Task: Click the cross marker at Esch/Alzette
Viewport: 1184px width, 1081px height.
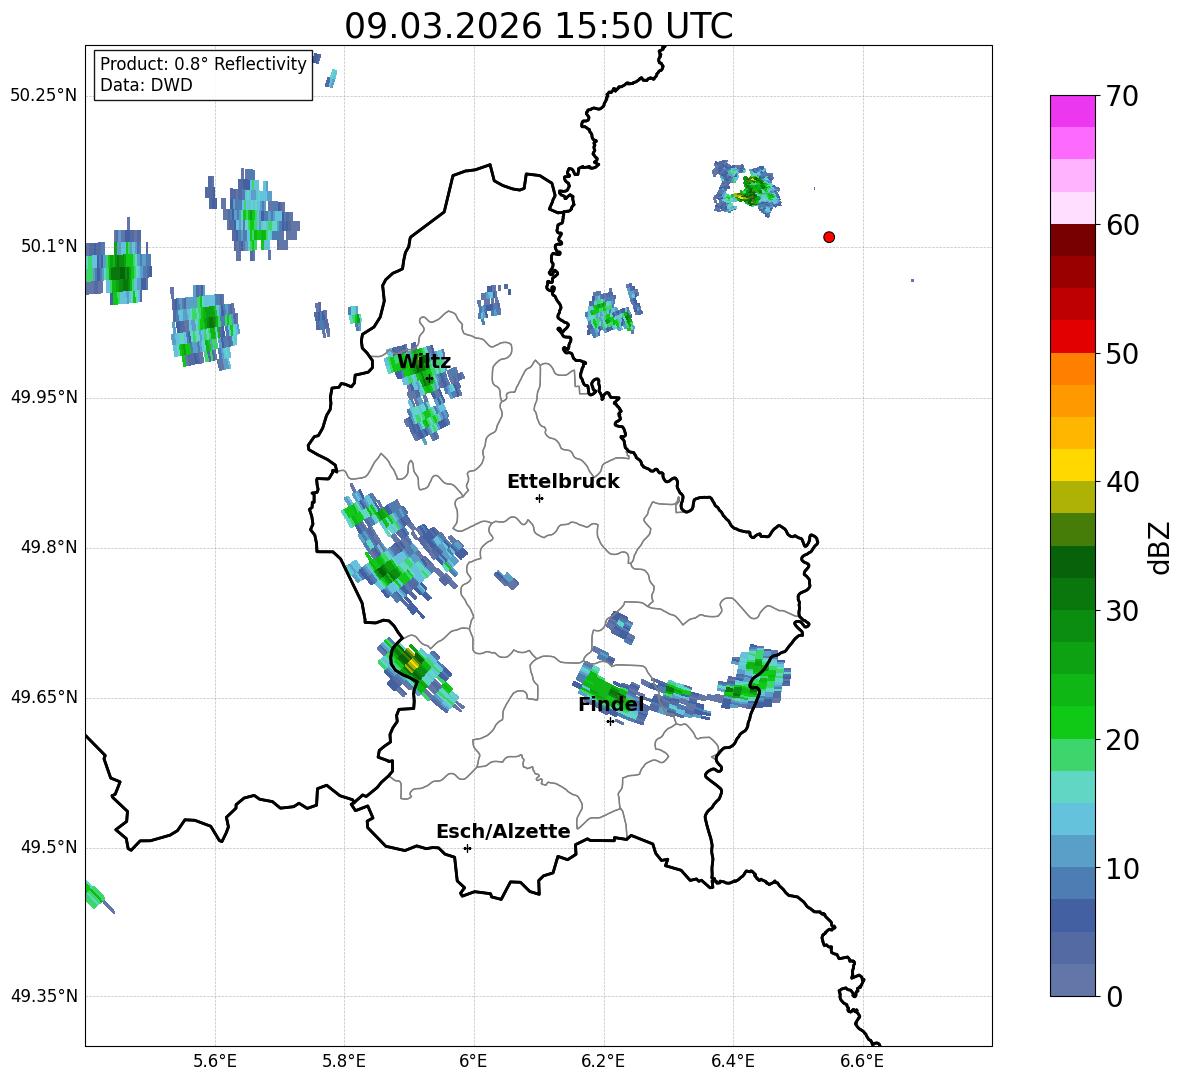Action: [467, 848]
